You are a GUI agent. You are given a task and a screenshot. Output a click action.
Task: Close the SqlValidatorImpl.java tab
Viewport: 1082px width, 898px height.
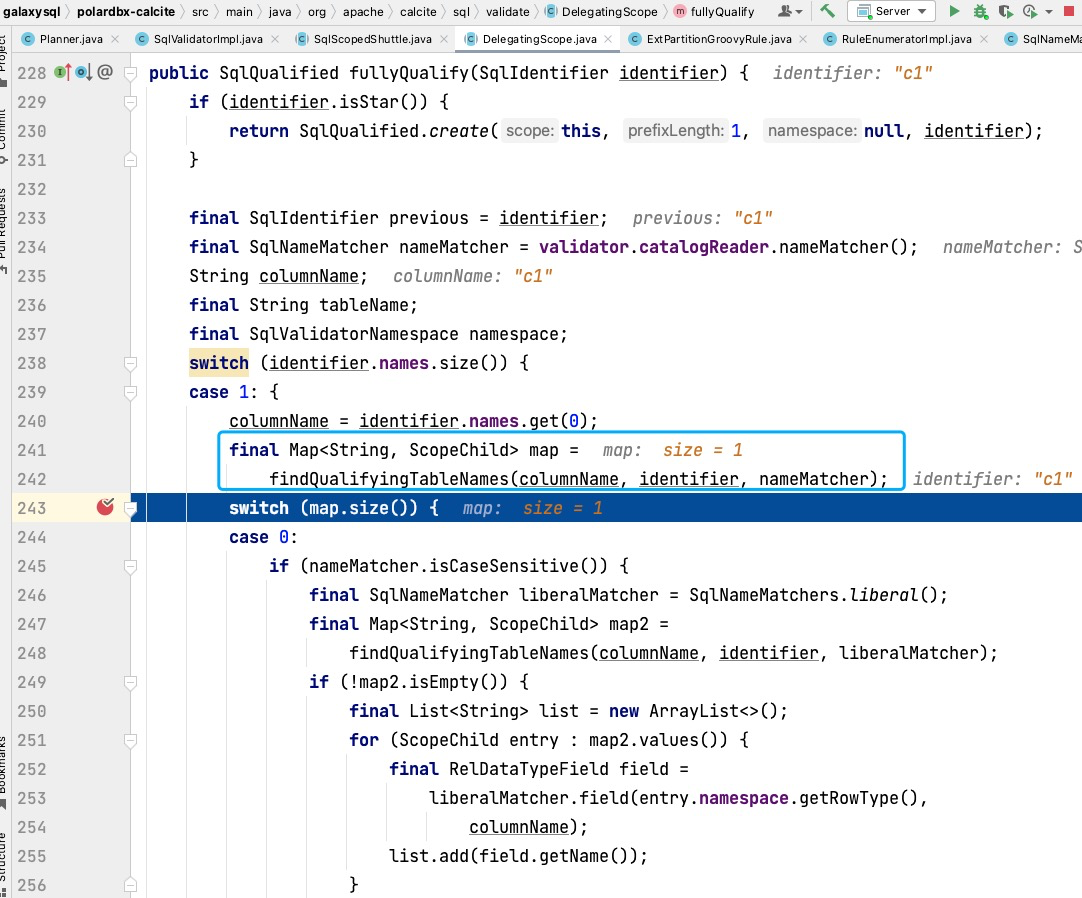coord(275,39)
